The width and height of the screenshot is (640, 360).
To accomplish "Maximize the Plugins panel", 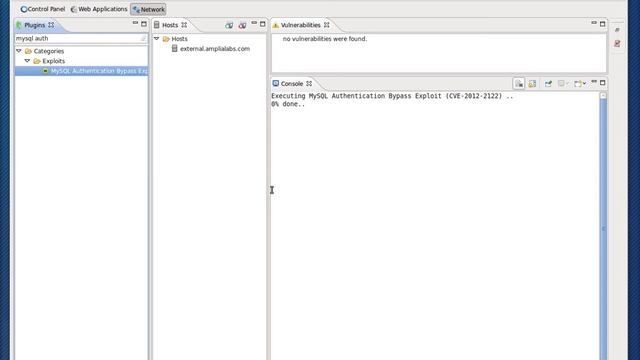I will click(x=144, y=24).
